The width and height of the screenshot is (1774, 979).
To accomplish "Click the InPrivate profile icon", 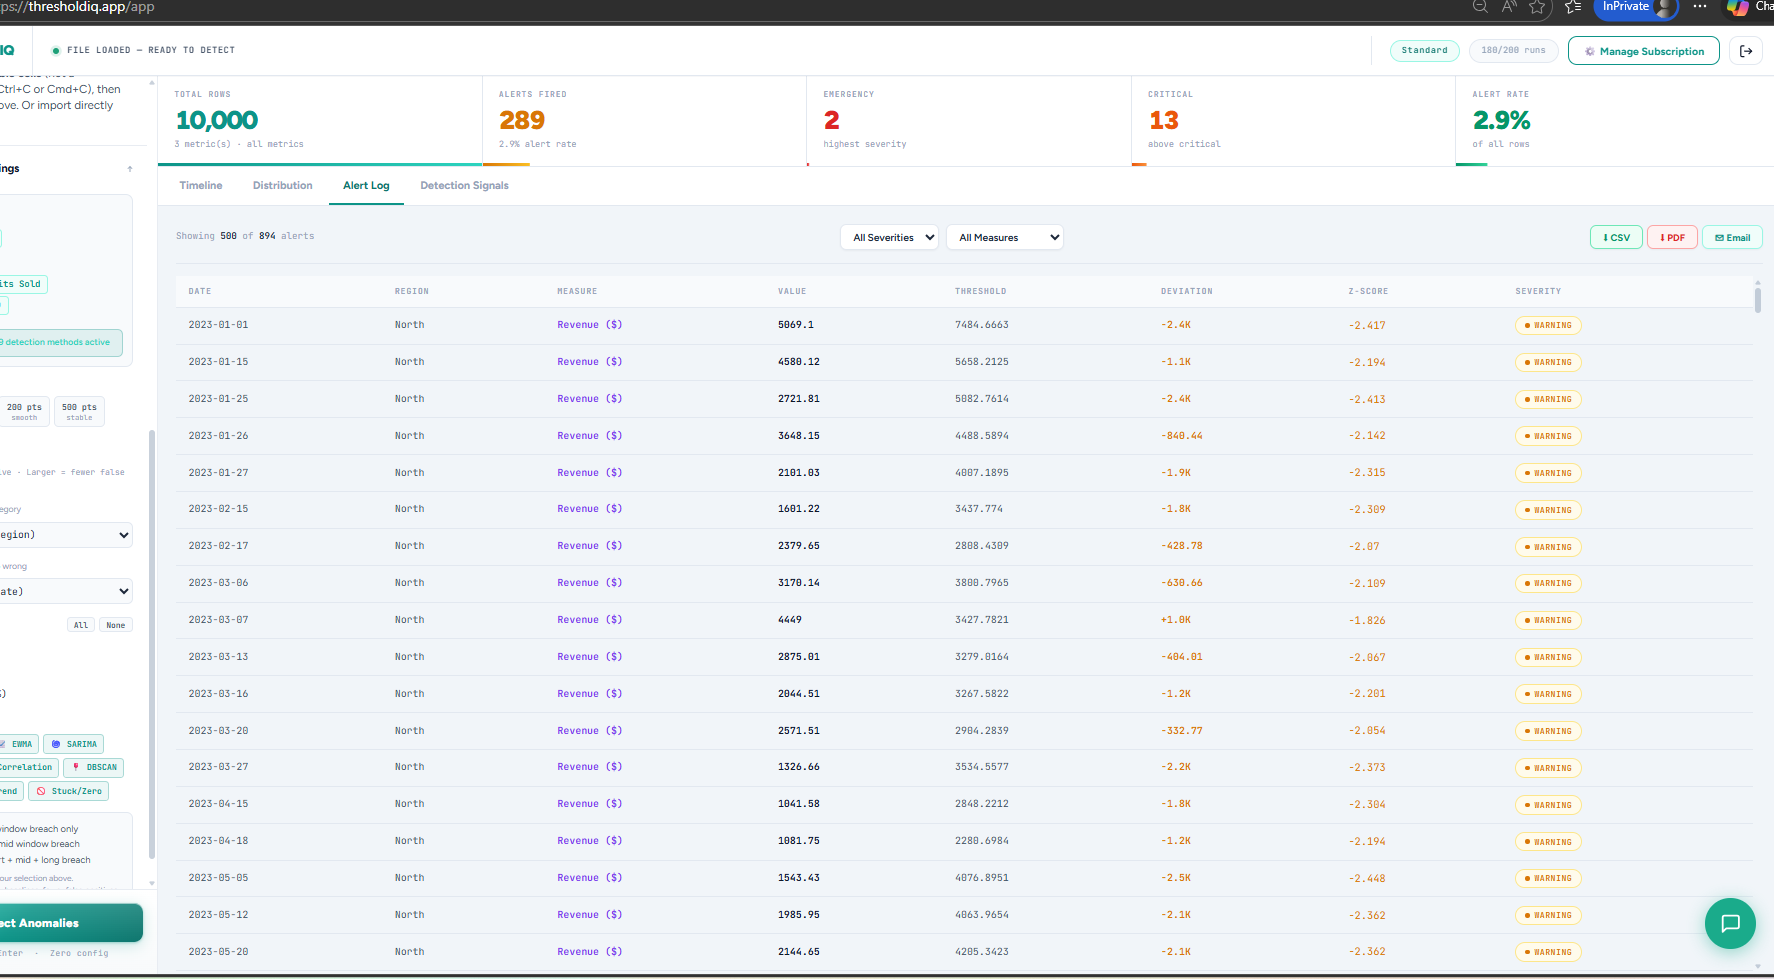I will coord(1662,9).
